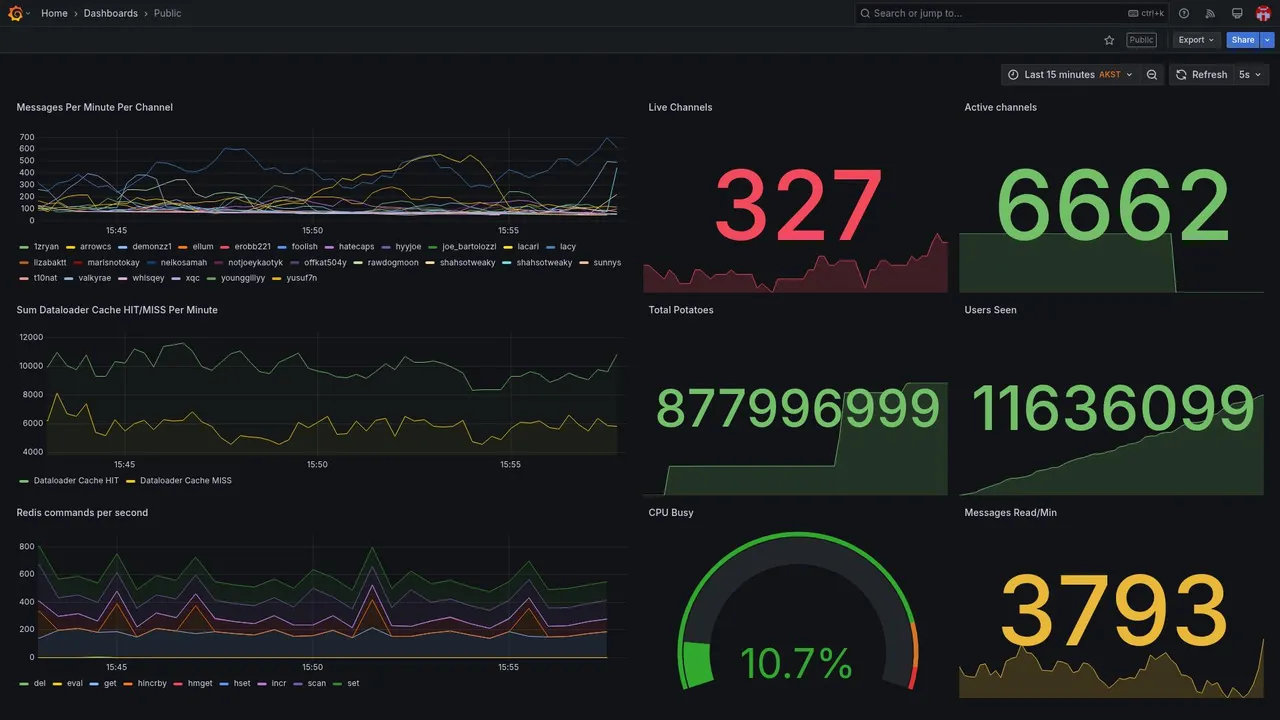Viewport: 1280px width, 720px height.
Task: Toggle the scan series in Redis legend
Action: tap(317, 684)
